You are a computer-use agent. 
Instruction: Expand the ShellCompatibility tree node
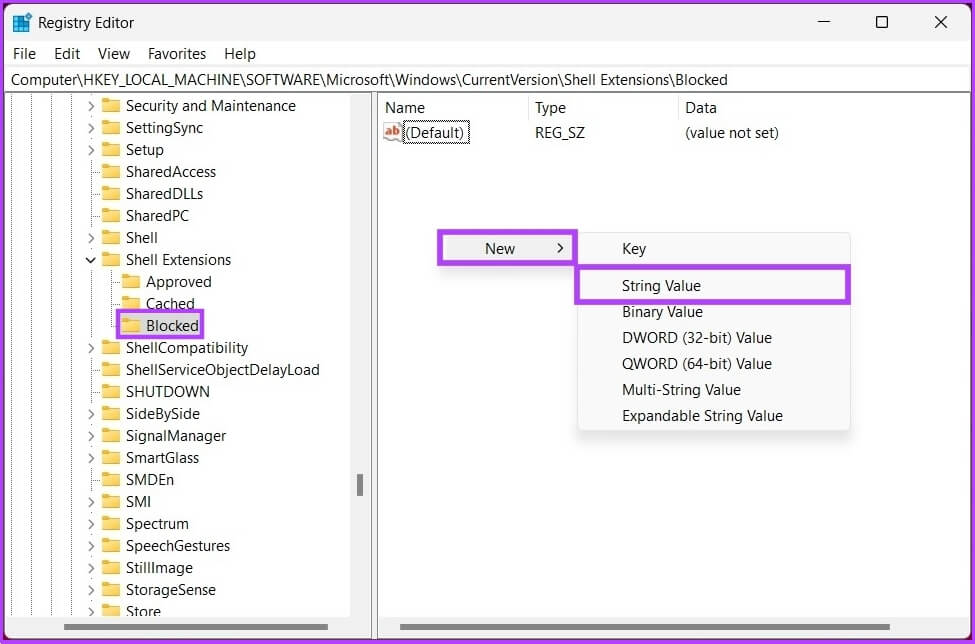91,347
